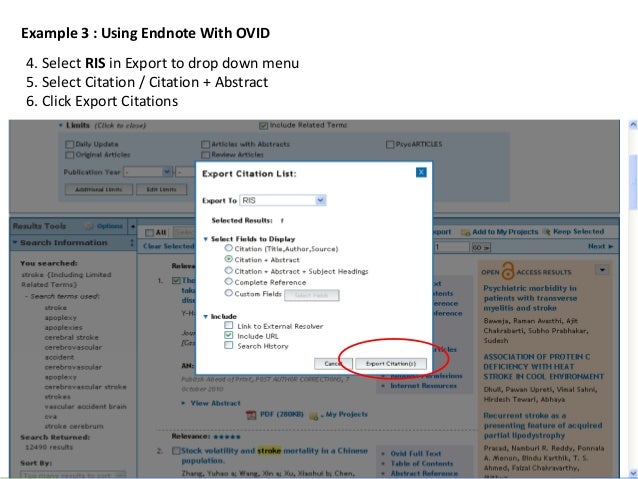Click the Export Citation(s) button
Image resolution: width=638 pixels, height=479 pixels.
click(x=391, y=363)
